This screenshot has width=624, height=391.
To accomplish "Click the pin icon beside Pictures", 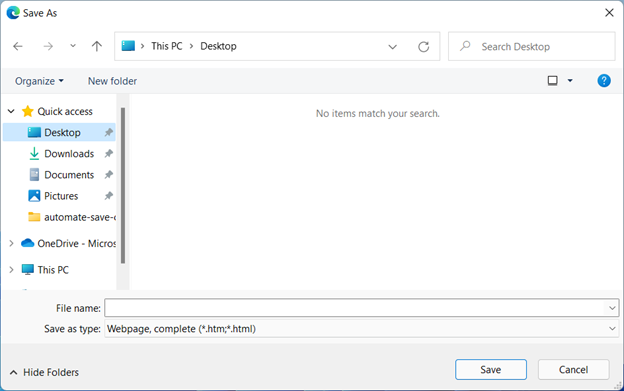I will 109,196.
